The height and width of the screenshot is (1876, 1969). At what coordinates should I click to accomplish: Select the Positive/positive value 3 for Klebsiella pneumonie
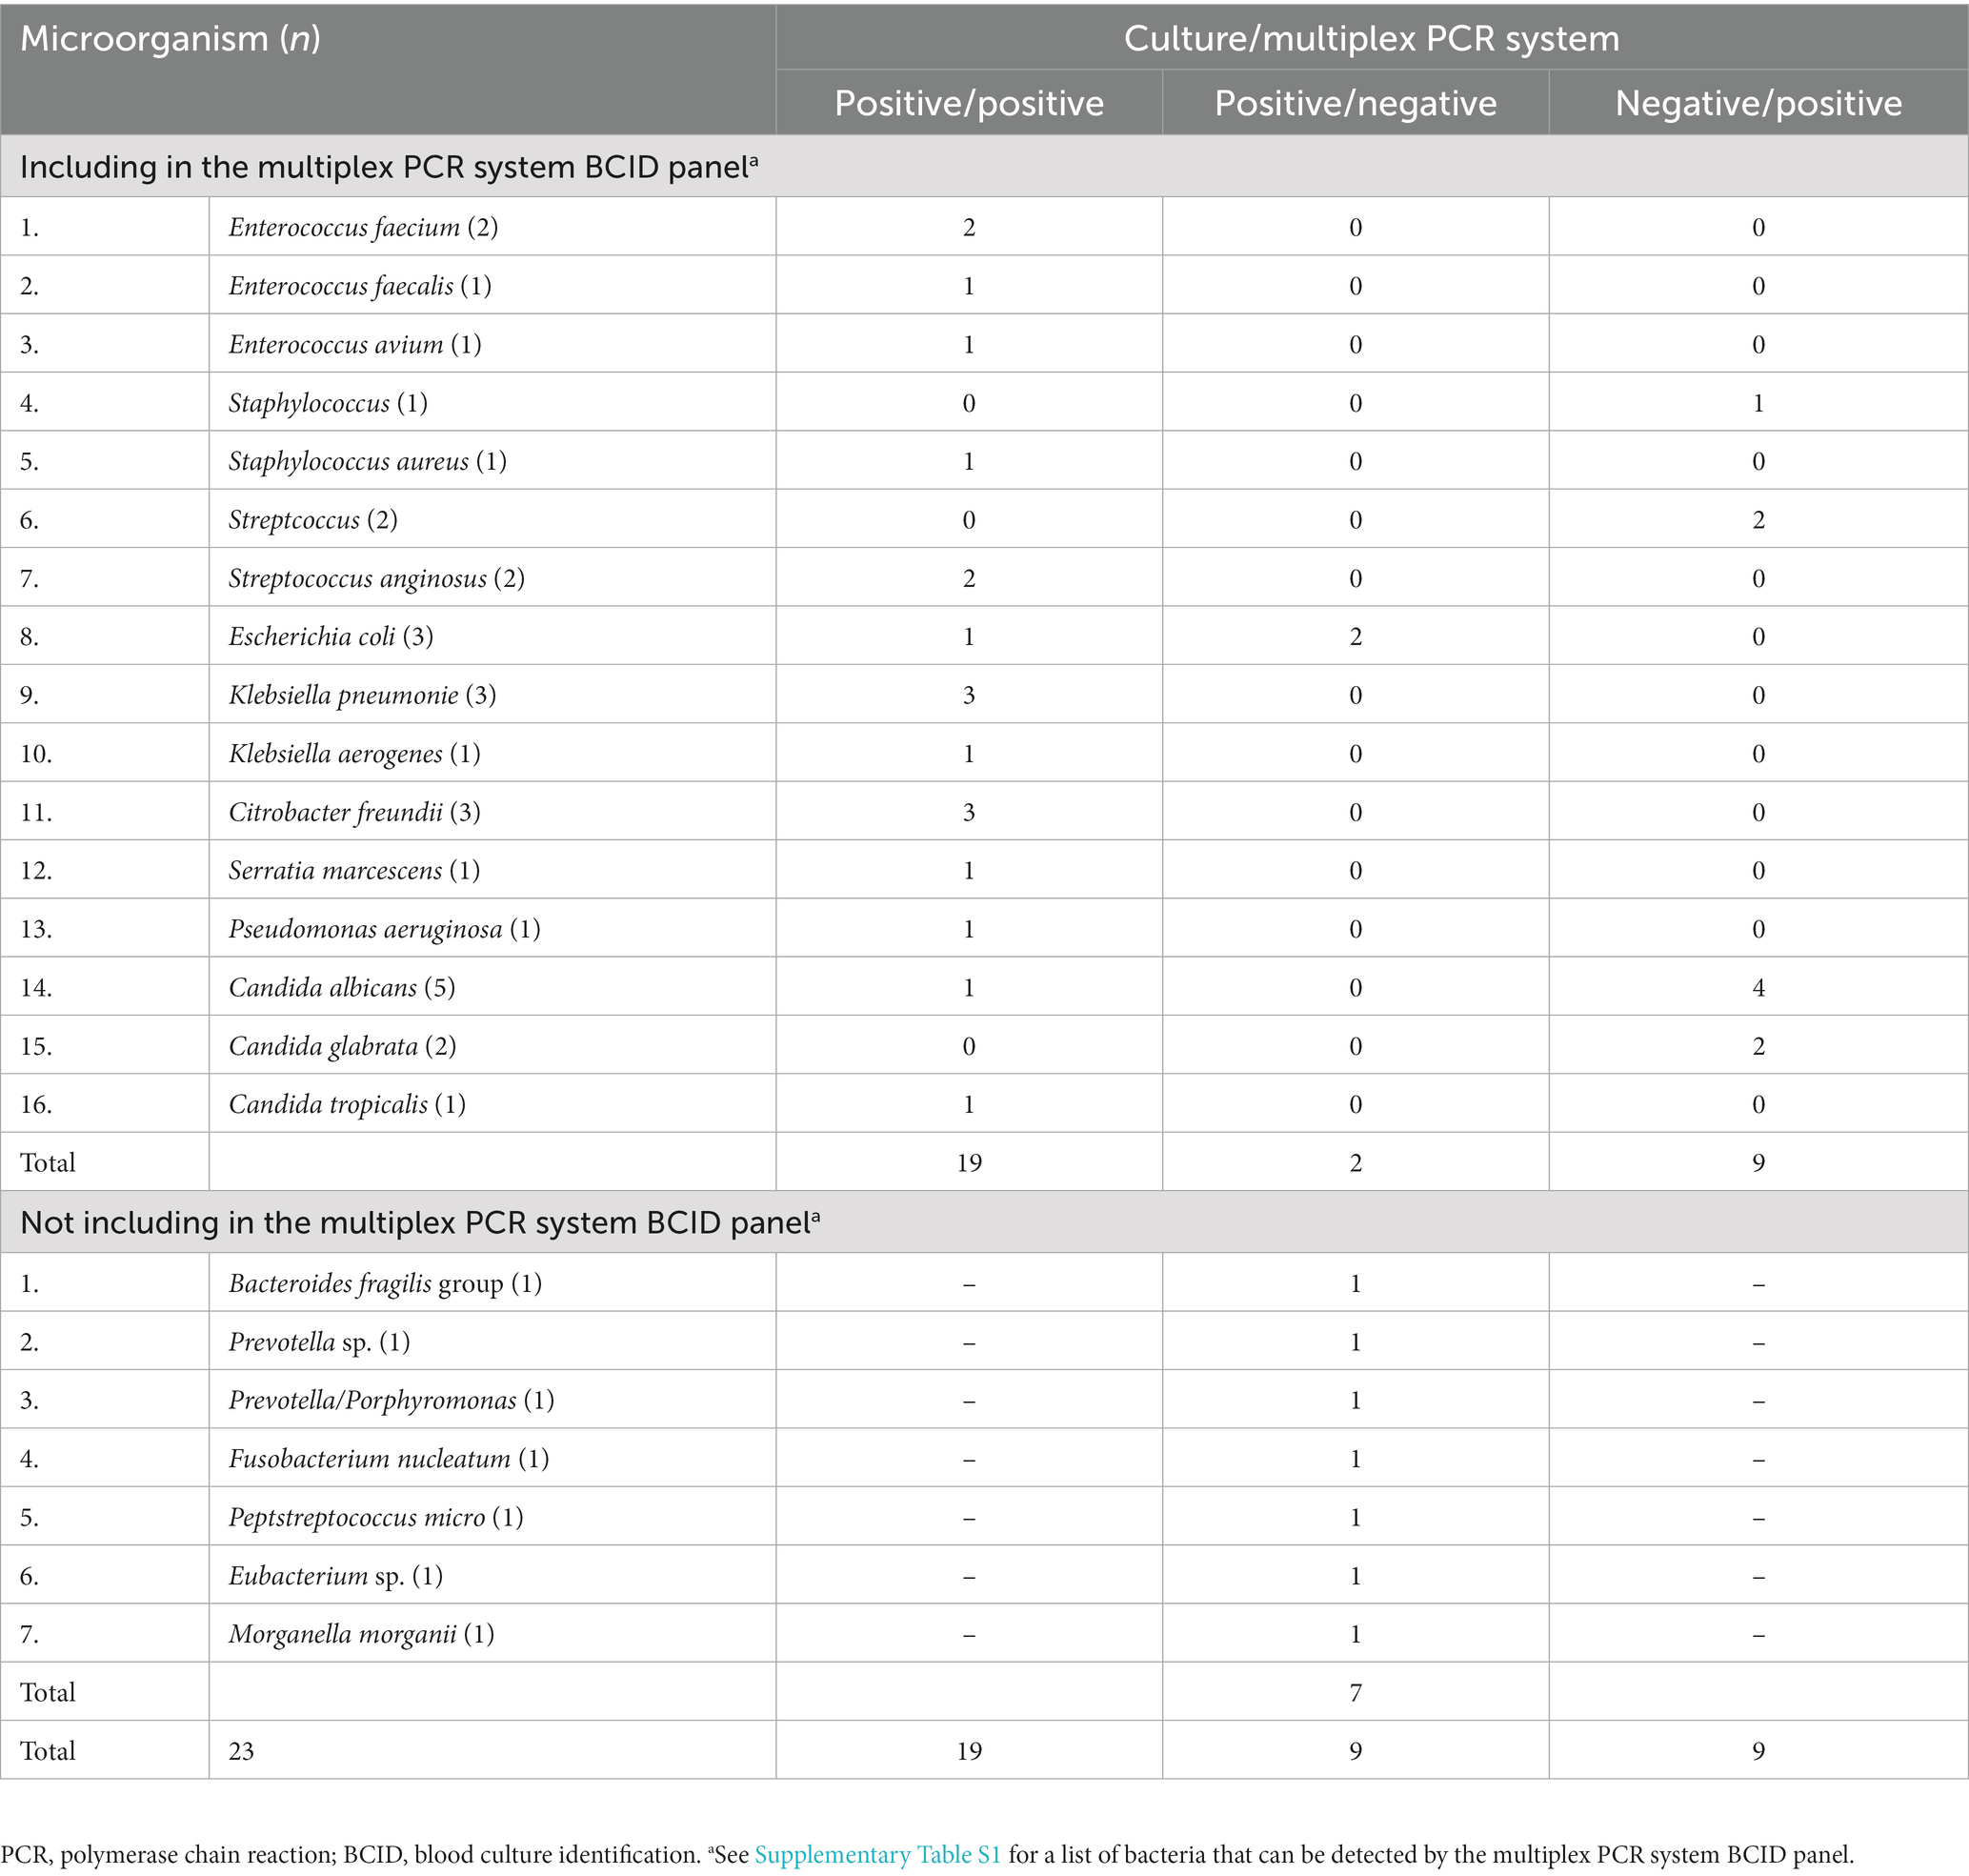pyautogui.click(x=969, y=696)
